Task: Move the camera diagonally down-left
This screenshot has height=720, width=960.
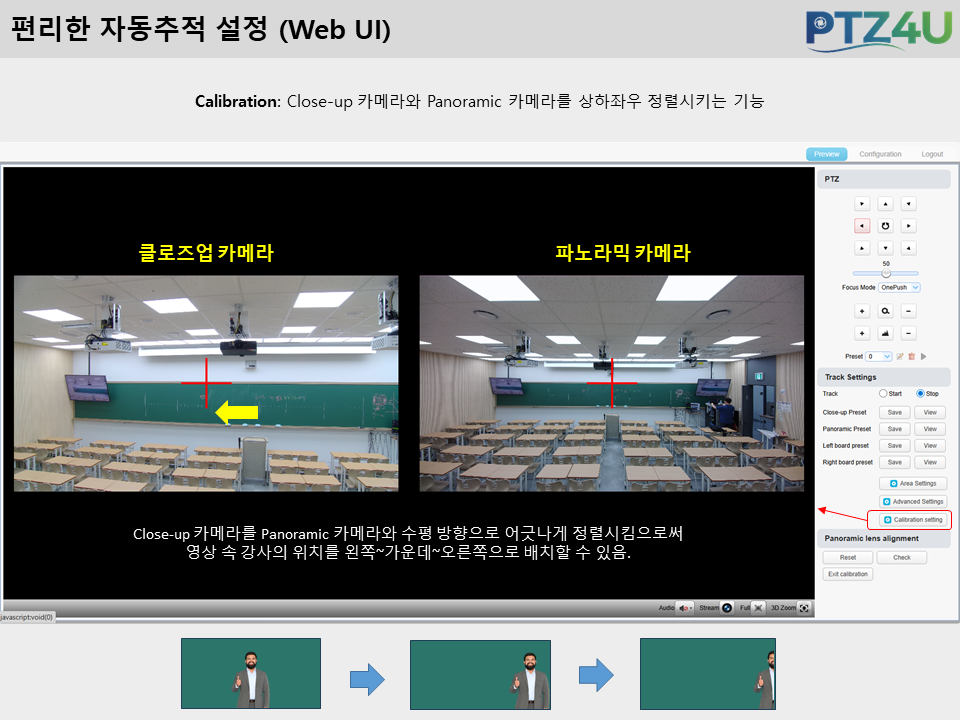Action: (x=862, y=248)
